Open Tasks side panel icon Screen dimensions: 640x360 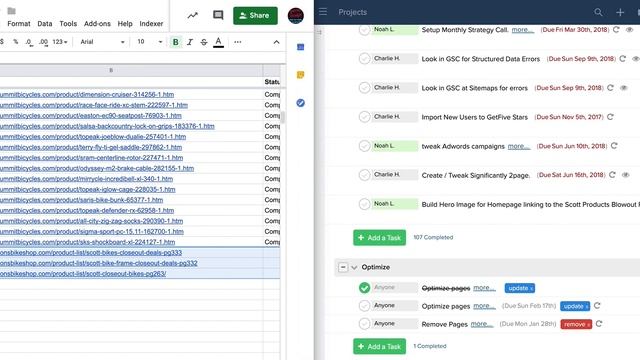[x=300, y=103]
